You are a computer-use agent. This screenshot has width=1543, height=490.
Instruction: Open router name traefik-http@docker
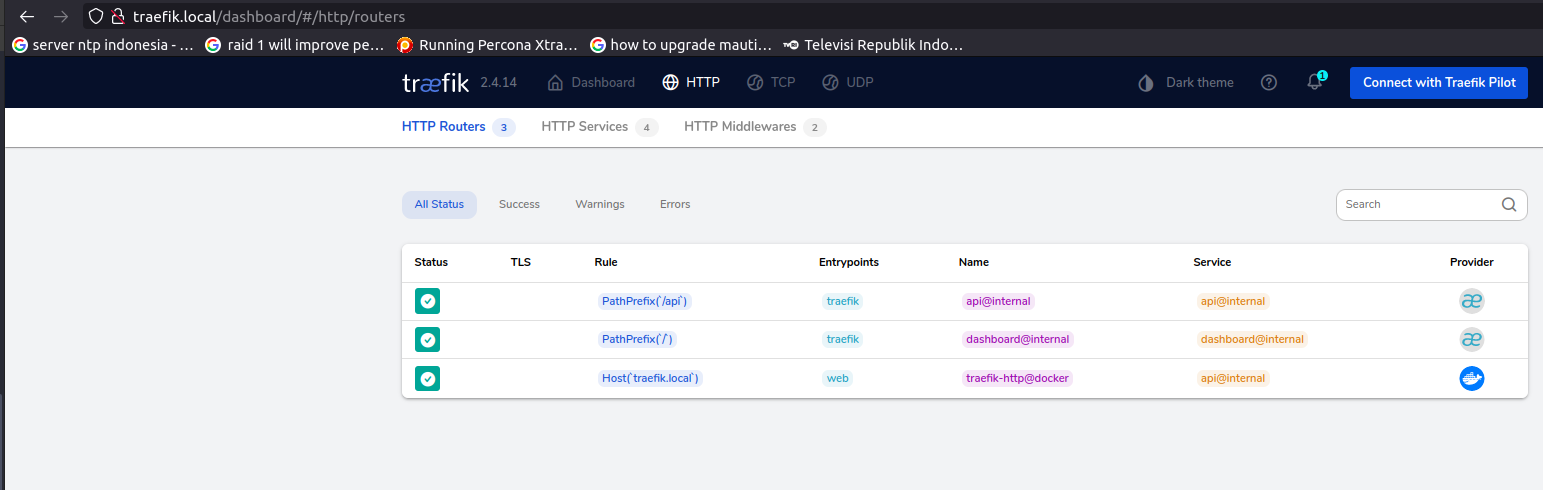[x=1017, y=379]
